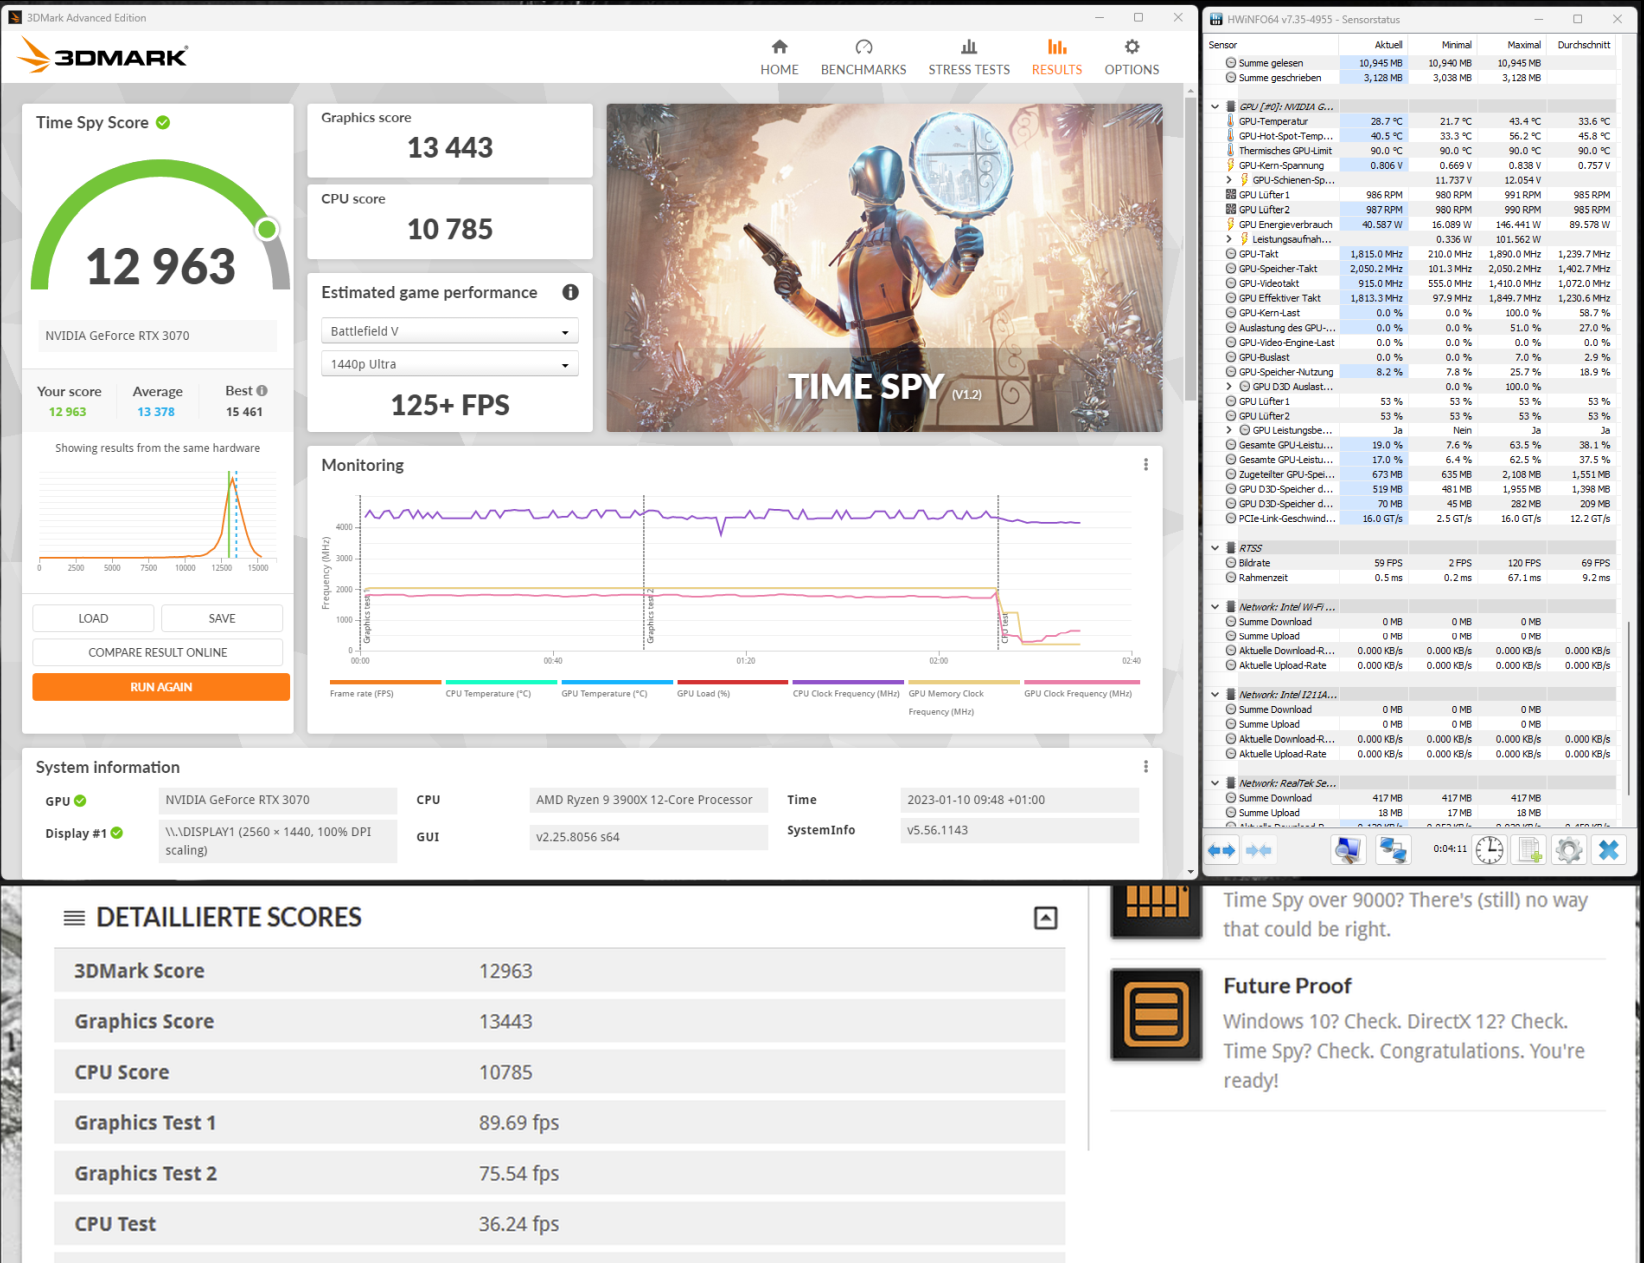
Task: Click the 3DMark logo in the header
Action: 103,56
